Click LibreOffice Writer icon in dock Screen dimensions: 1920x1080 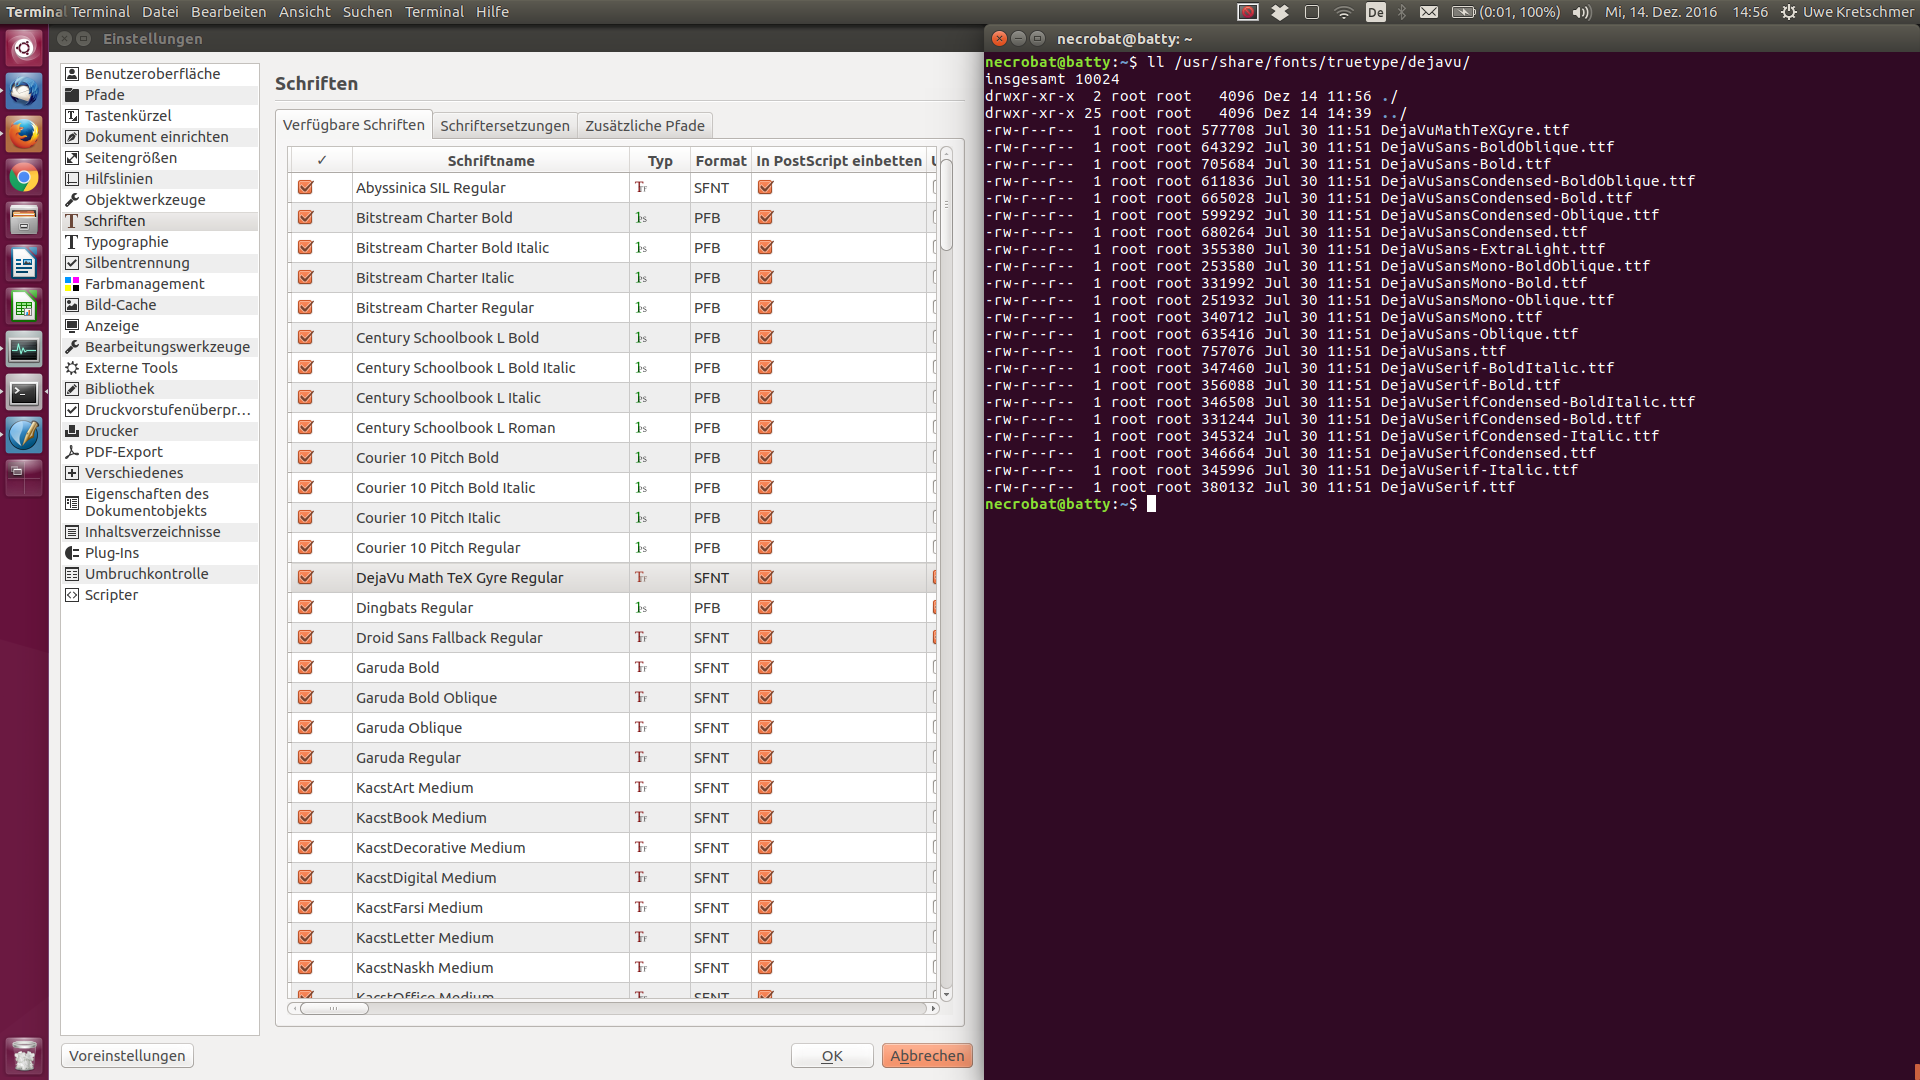click(24, 264)
